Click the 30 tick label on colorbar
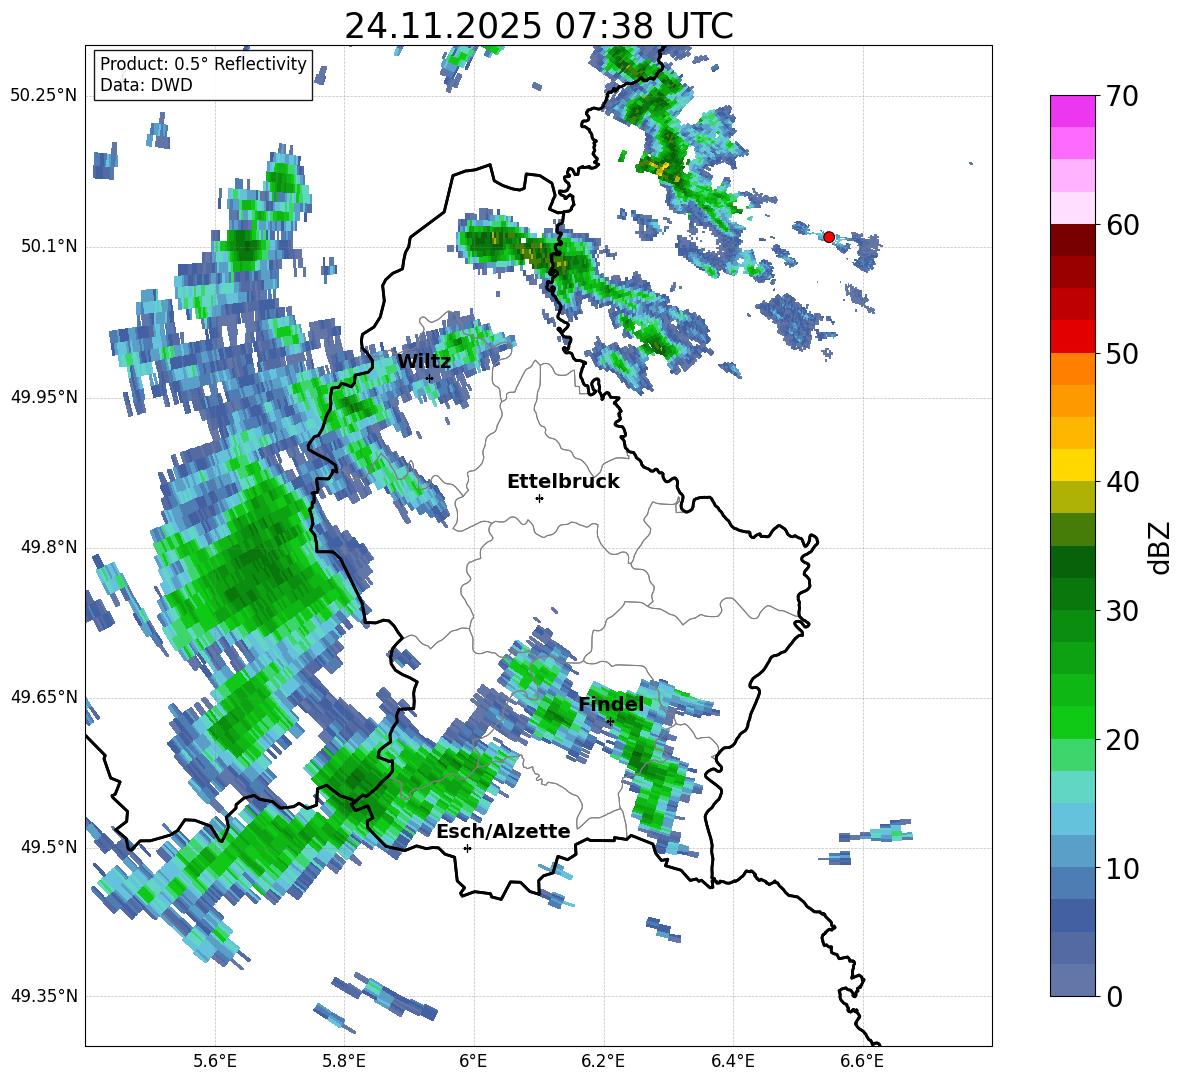The width and height of the screenshot is (1184, 1081). pyautogui.click(x=1122, y=611)
